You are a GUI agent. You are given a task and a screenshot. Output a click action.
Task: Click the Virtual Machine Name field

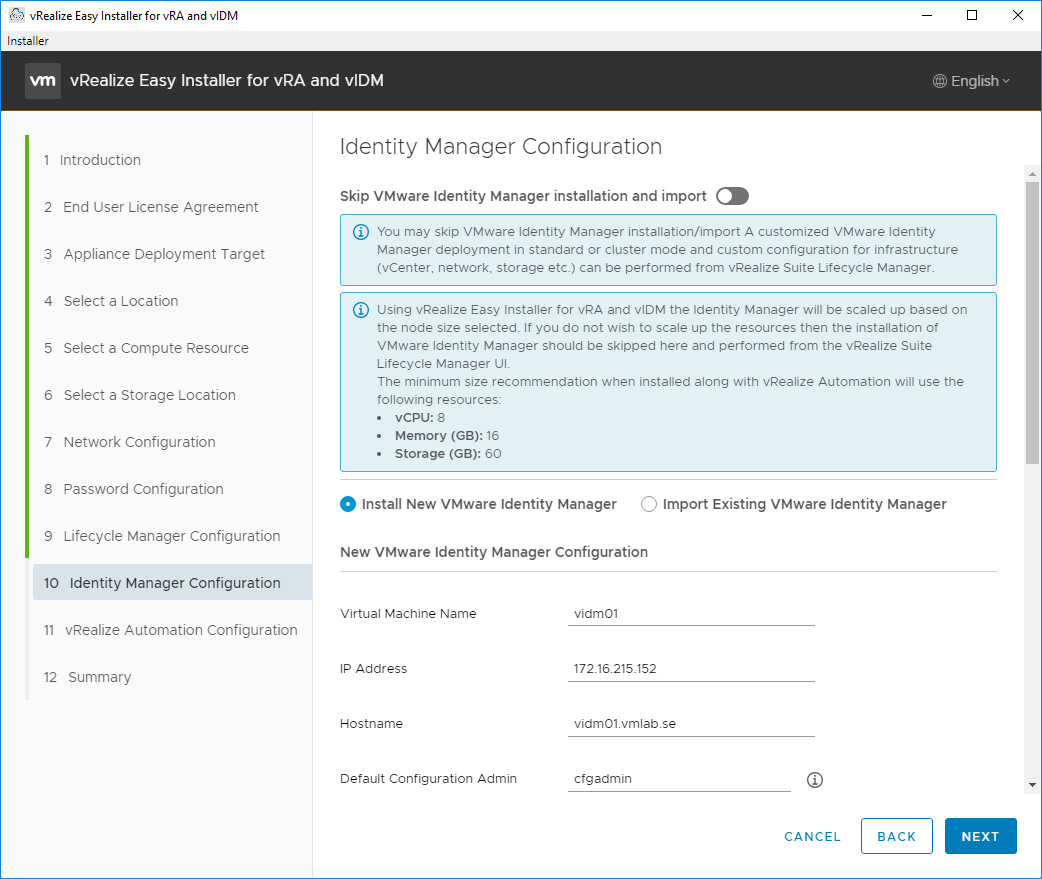coord(691,614)
